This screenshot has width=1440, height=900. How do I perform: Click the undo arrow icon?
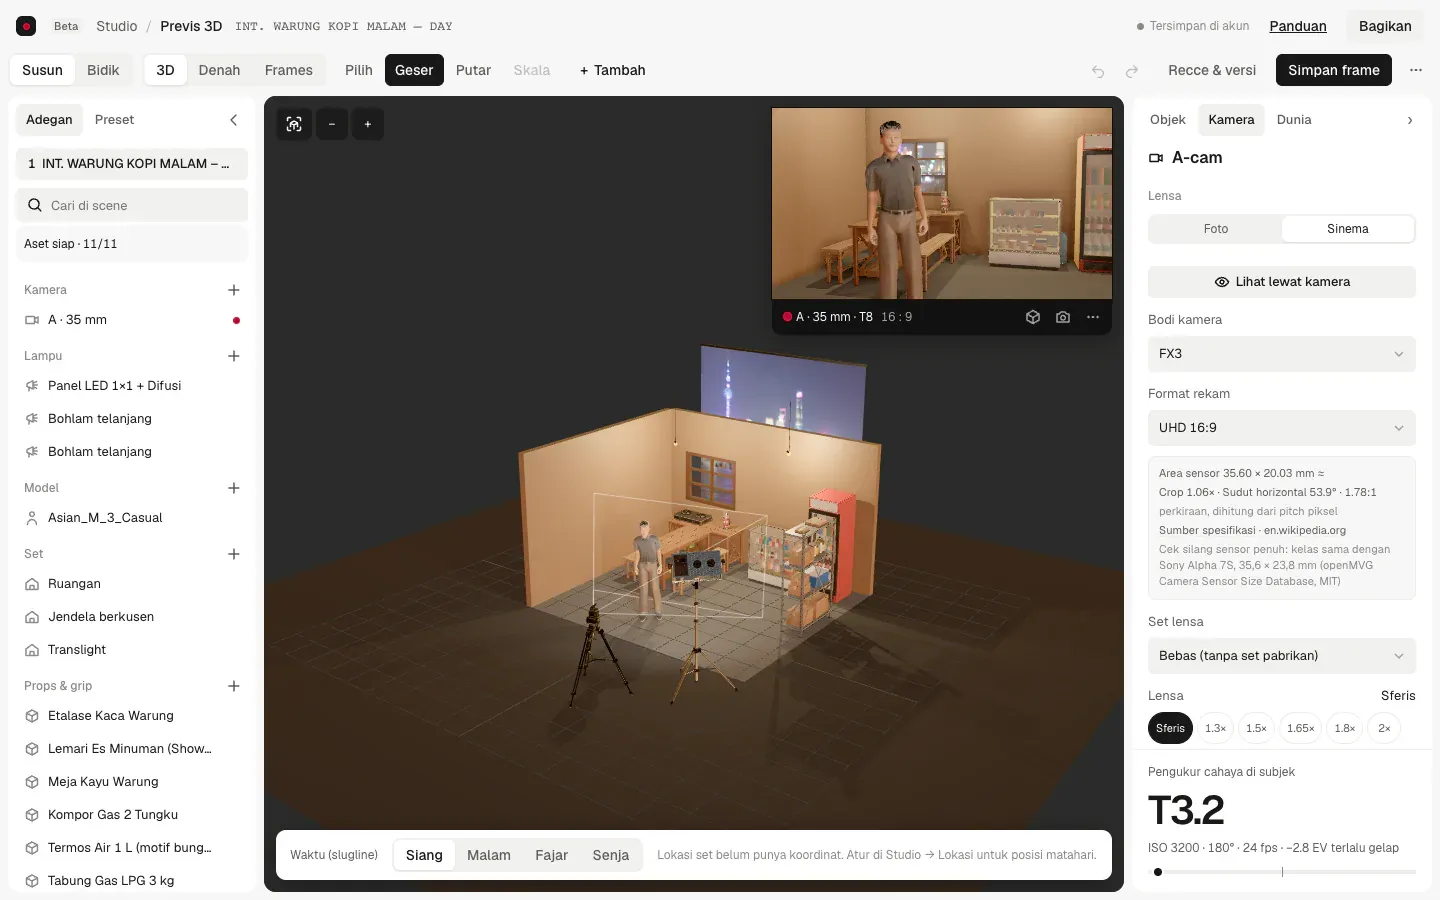coord(1098,71)
